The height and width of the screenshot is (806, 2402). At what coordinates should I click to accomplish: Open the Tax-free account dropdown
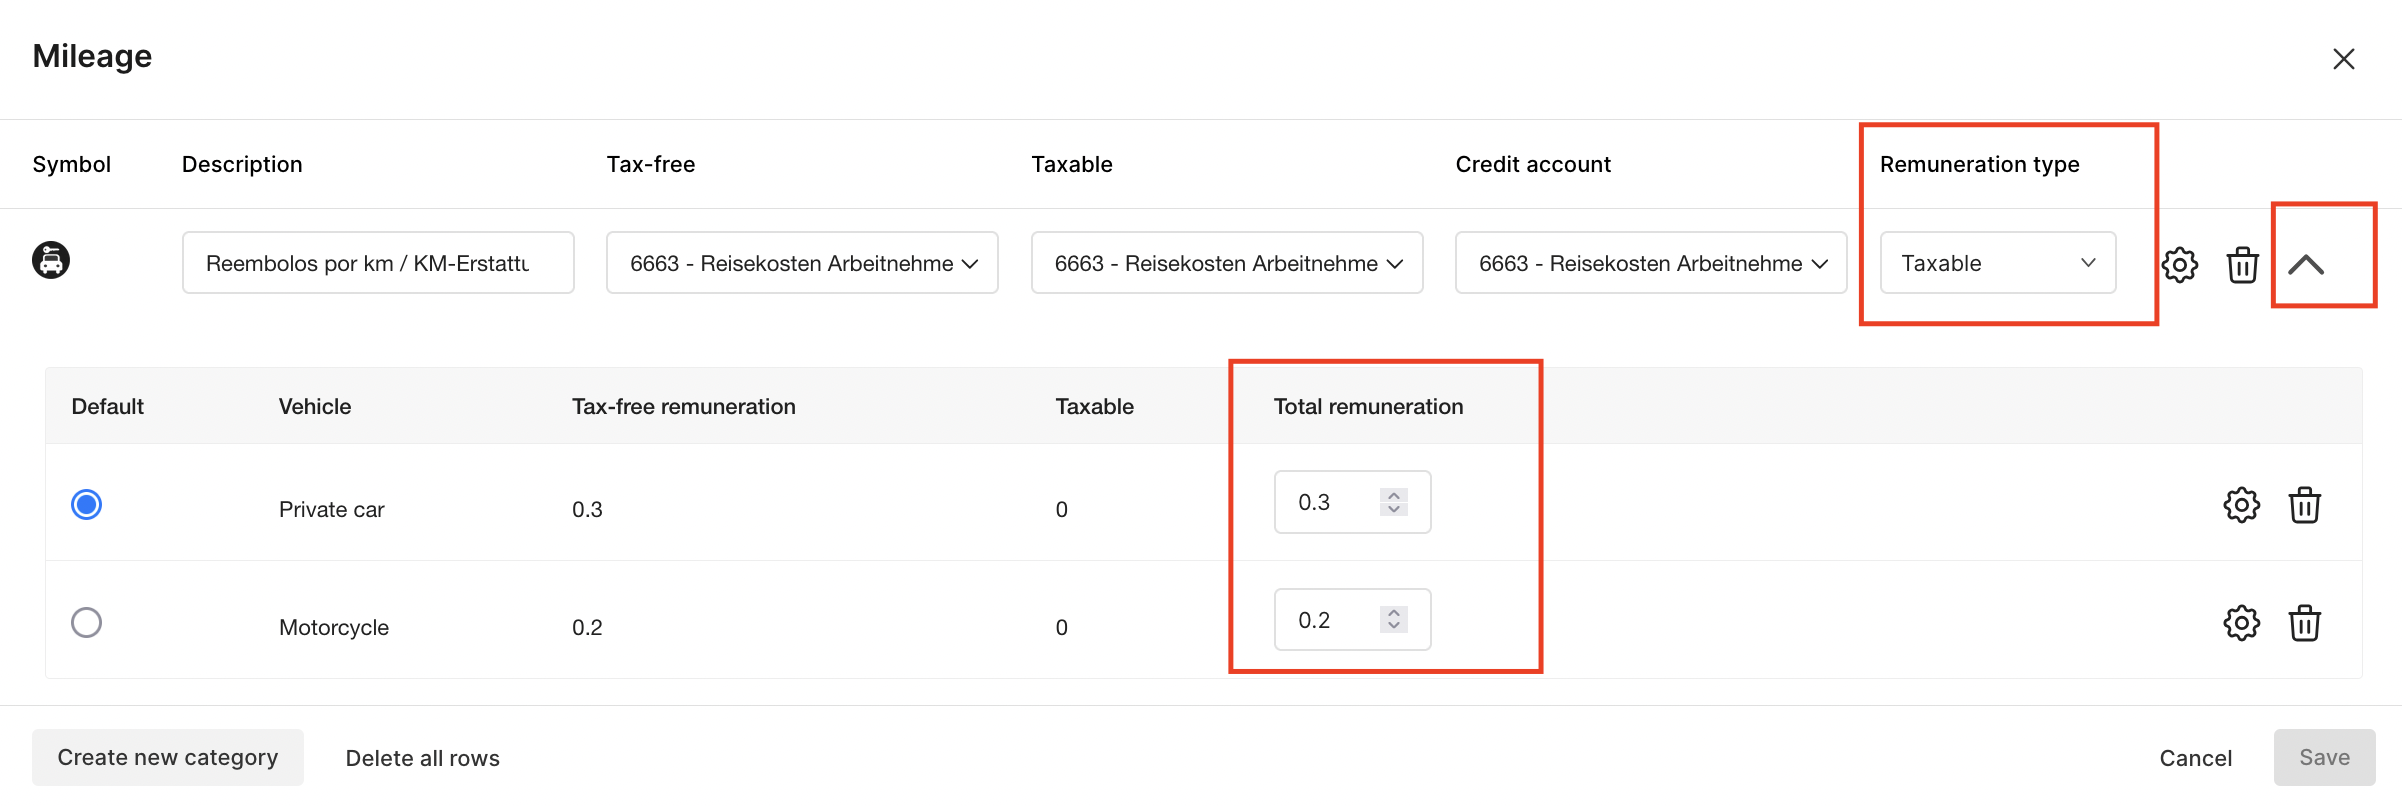(802, 263)
